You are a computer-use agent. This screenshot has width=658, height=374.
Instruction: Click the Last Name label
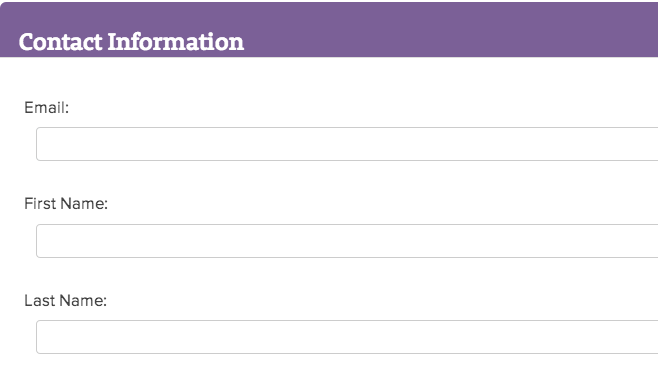65,301
